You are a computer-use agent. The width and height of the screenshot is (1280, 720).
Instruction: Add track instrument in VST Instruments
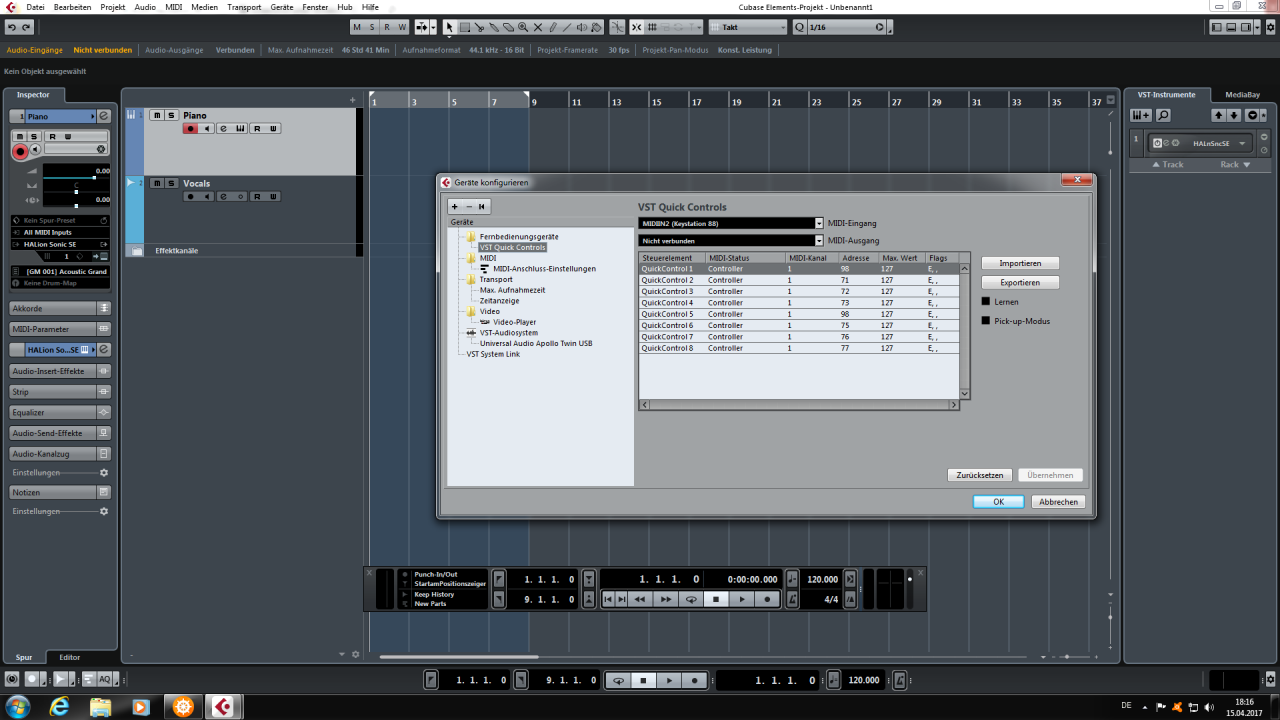pos(1141,115)
